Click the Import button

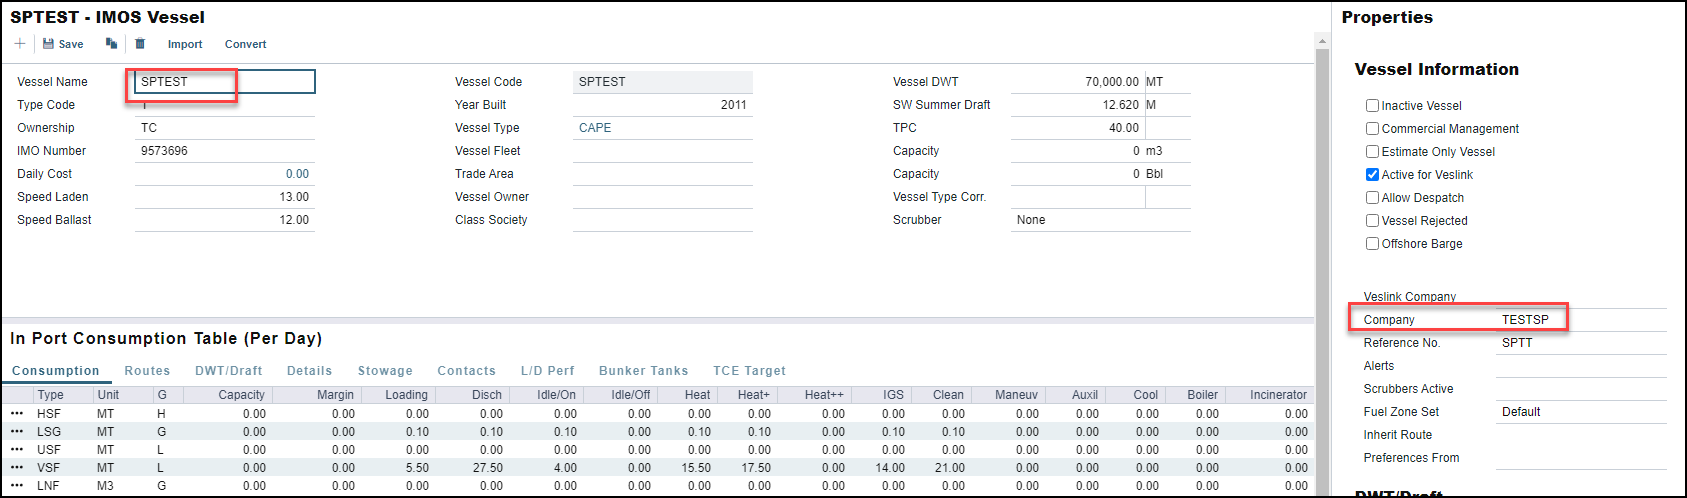point(185,44)
